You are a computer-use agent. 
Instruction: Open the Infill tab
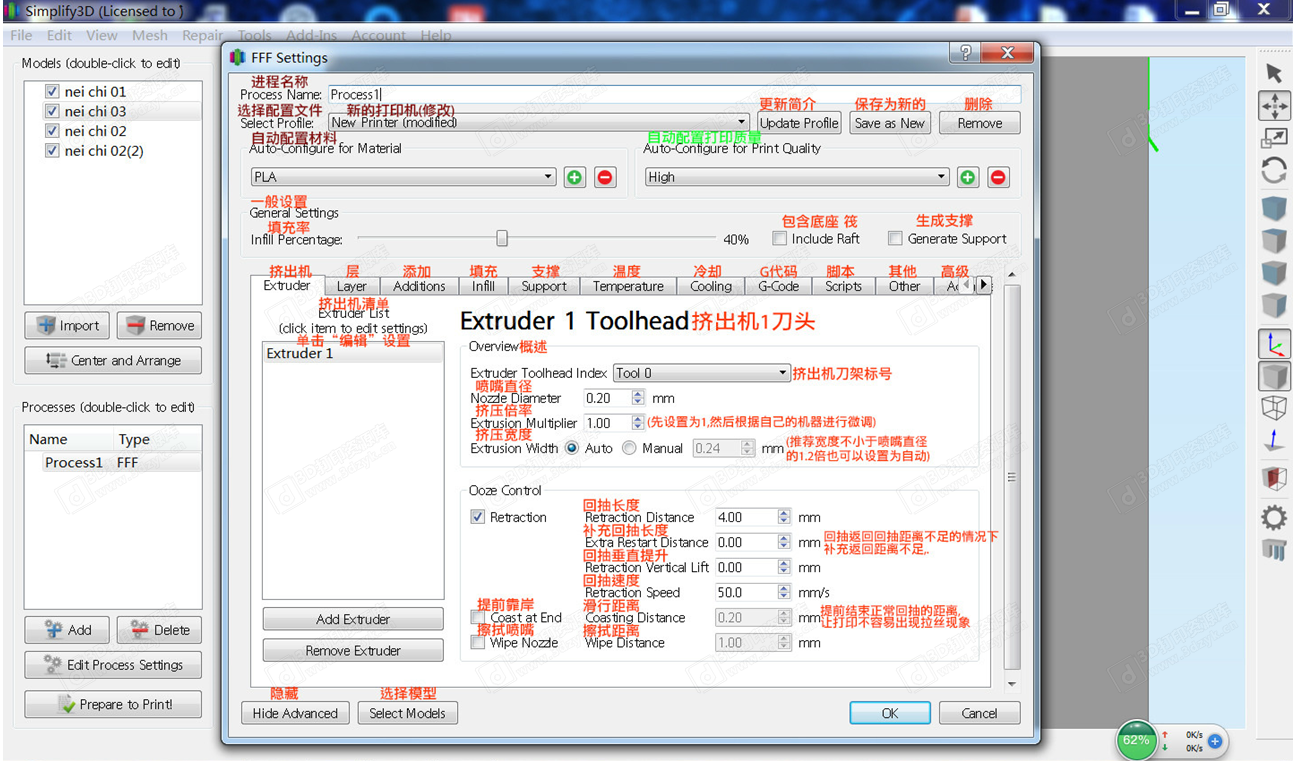[x=483, y=286]
